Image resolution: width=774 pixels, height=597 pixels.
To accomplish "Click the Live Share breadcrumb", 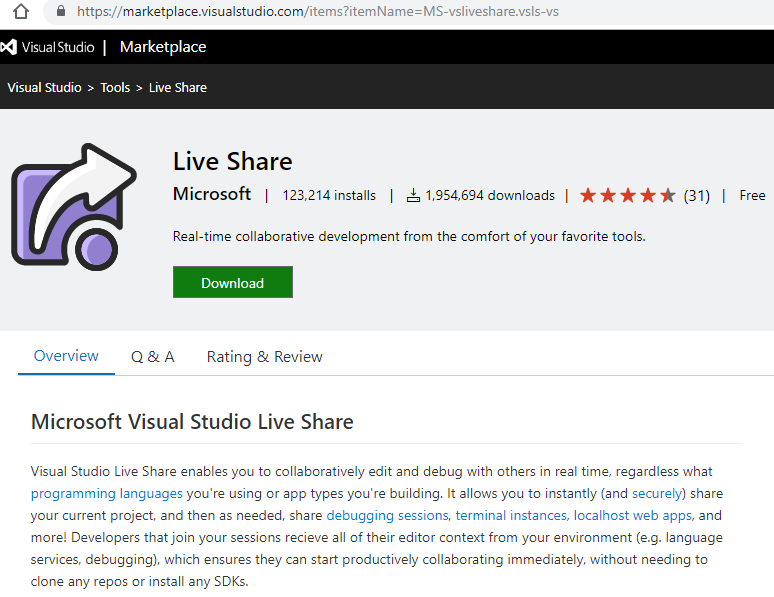I will coord(178,87).
